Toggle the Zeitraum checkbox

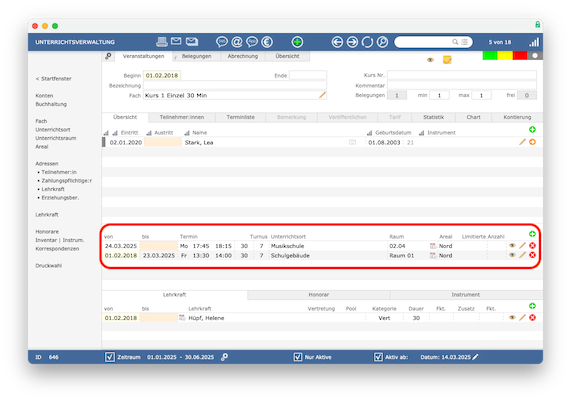110,357
